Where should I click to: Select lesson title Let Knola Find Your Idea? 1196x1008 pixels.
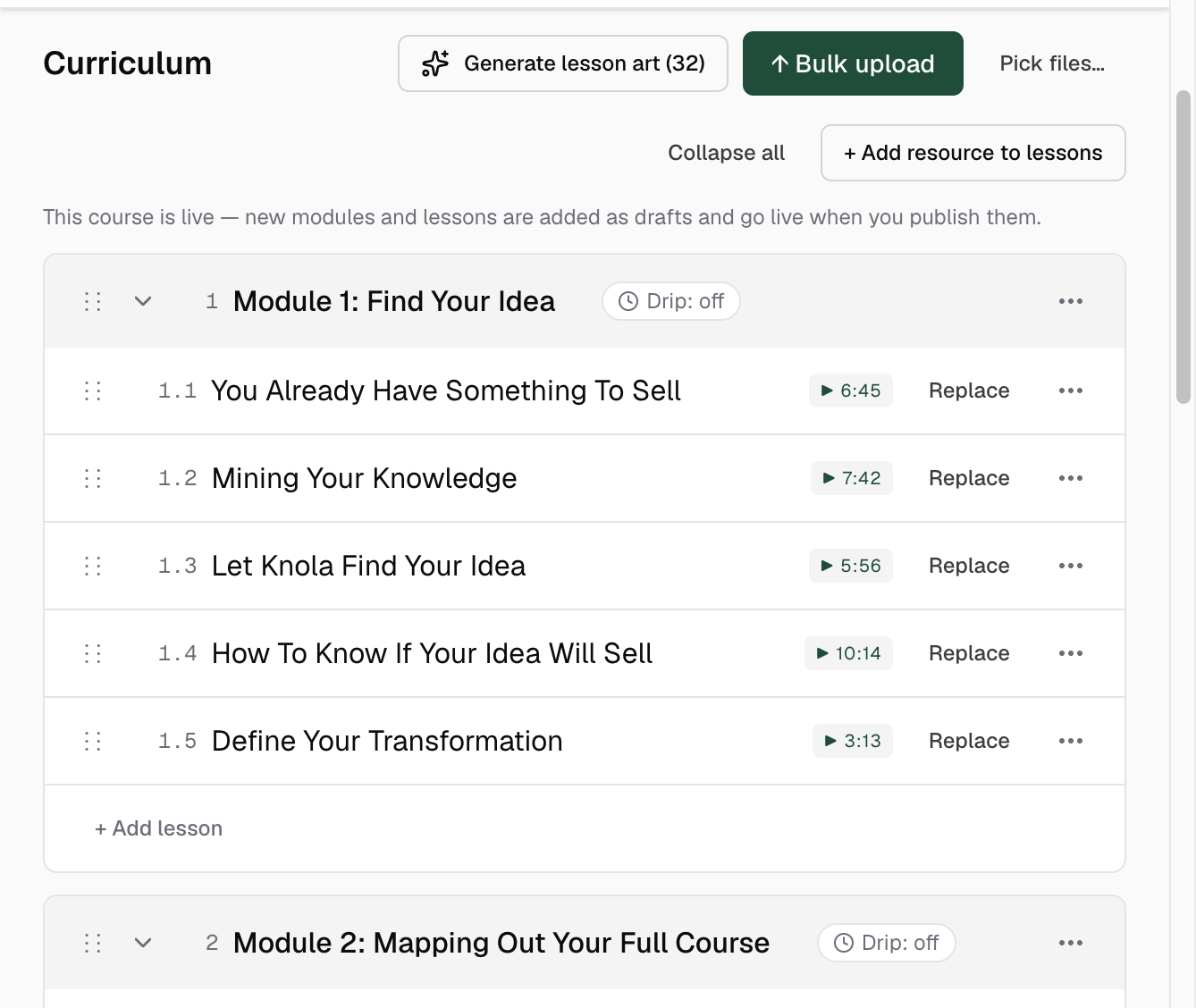pos(368,566)
